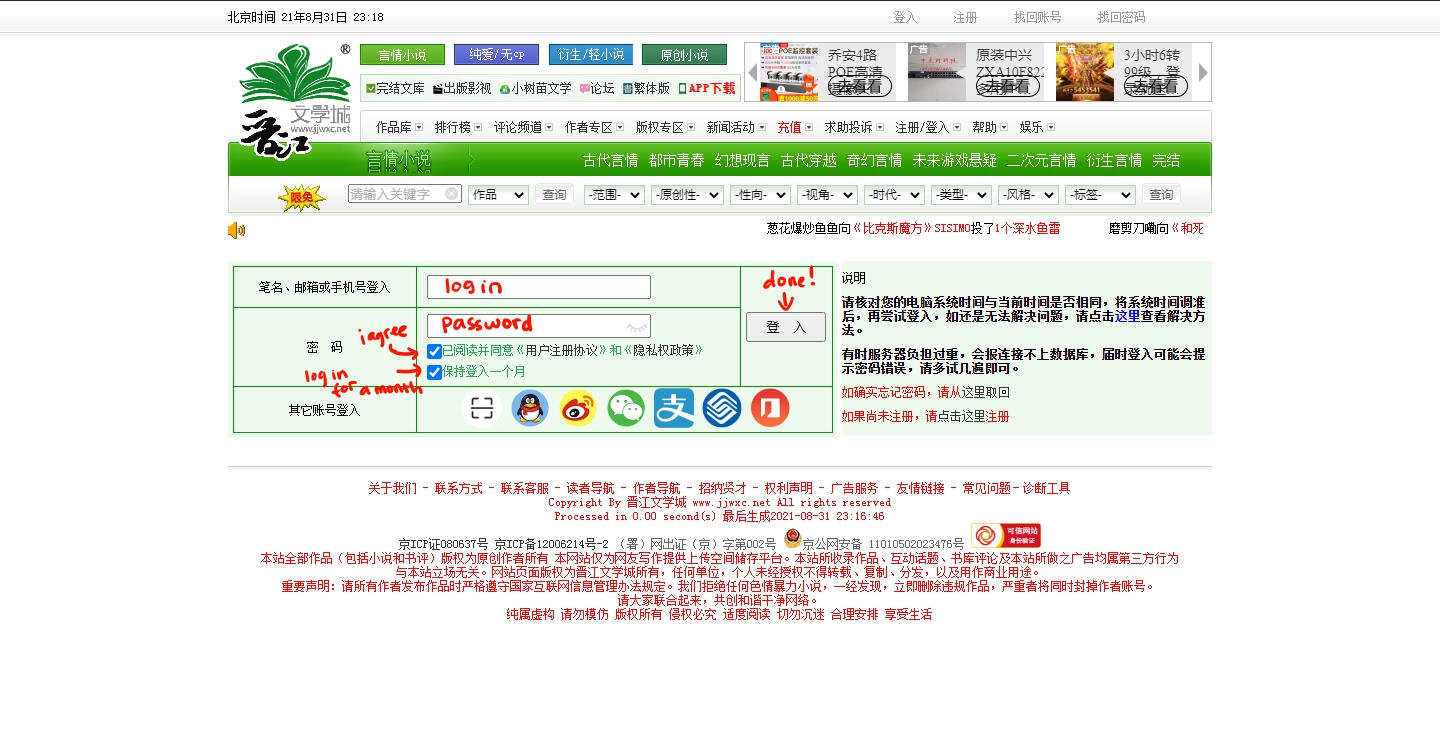Open the 作品 search type dropdown
The width and height of the screenshot is (1440, 754).
click(x=498, y=195)
